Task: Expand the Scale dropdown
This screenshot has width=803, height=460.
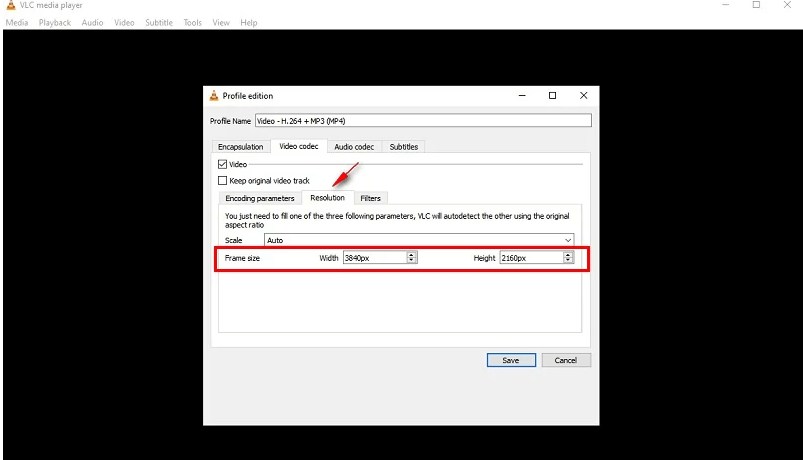Action: click(x=419, y=240)
